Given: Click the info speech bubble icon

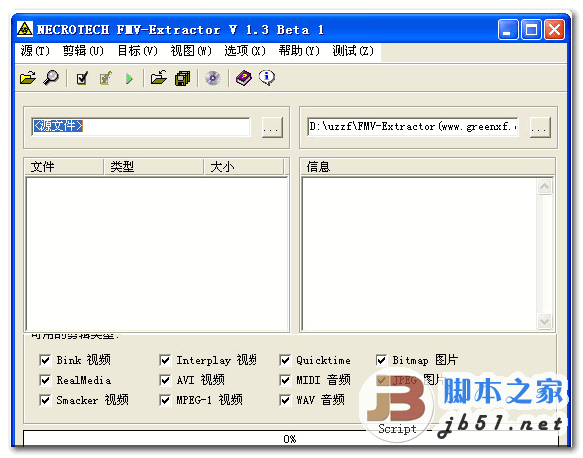Looking at the screenshot, I should point(267,78).
